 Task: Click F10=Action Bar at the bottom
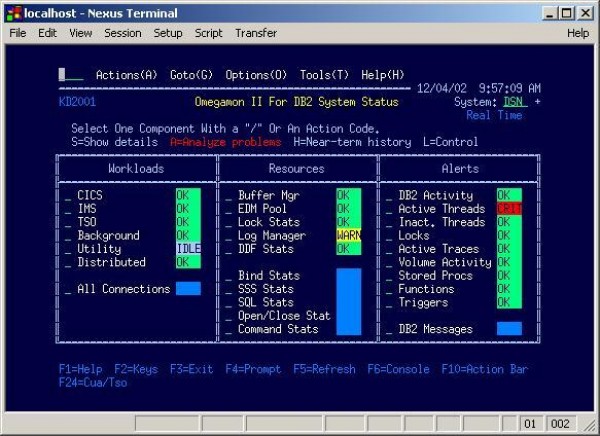pyautogui.click(x=483, y=369)
